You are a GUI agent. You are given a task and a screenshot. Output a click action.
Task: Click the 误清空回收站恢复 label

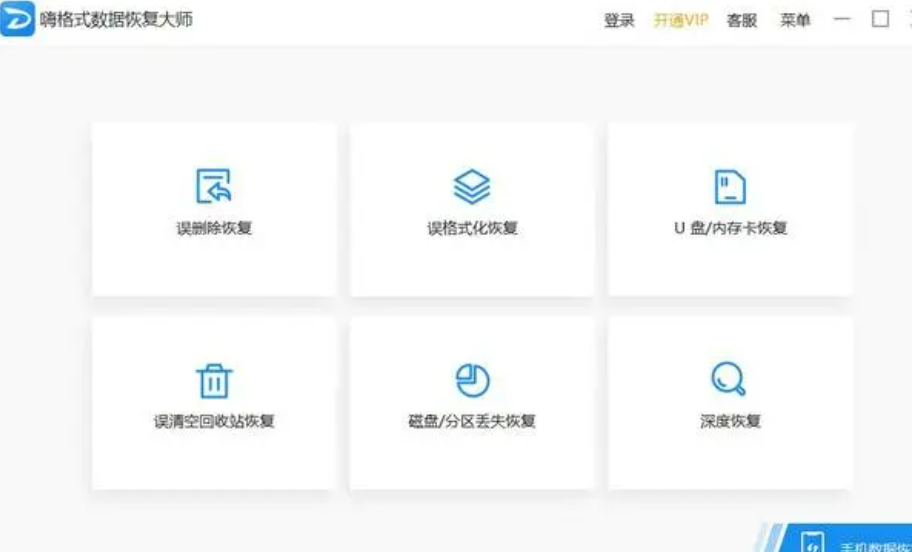pos(214,421)
